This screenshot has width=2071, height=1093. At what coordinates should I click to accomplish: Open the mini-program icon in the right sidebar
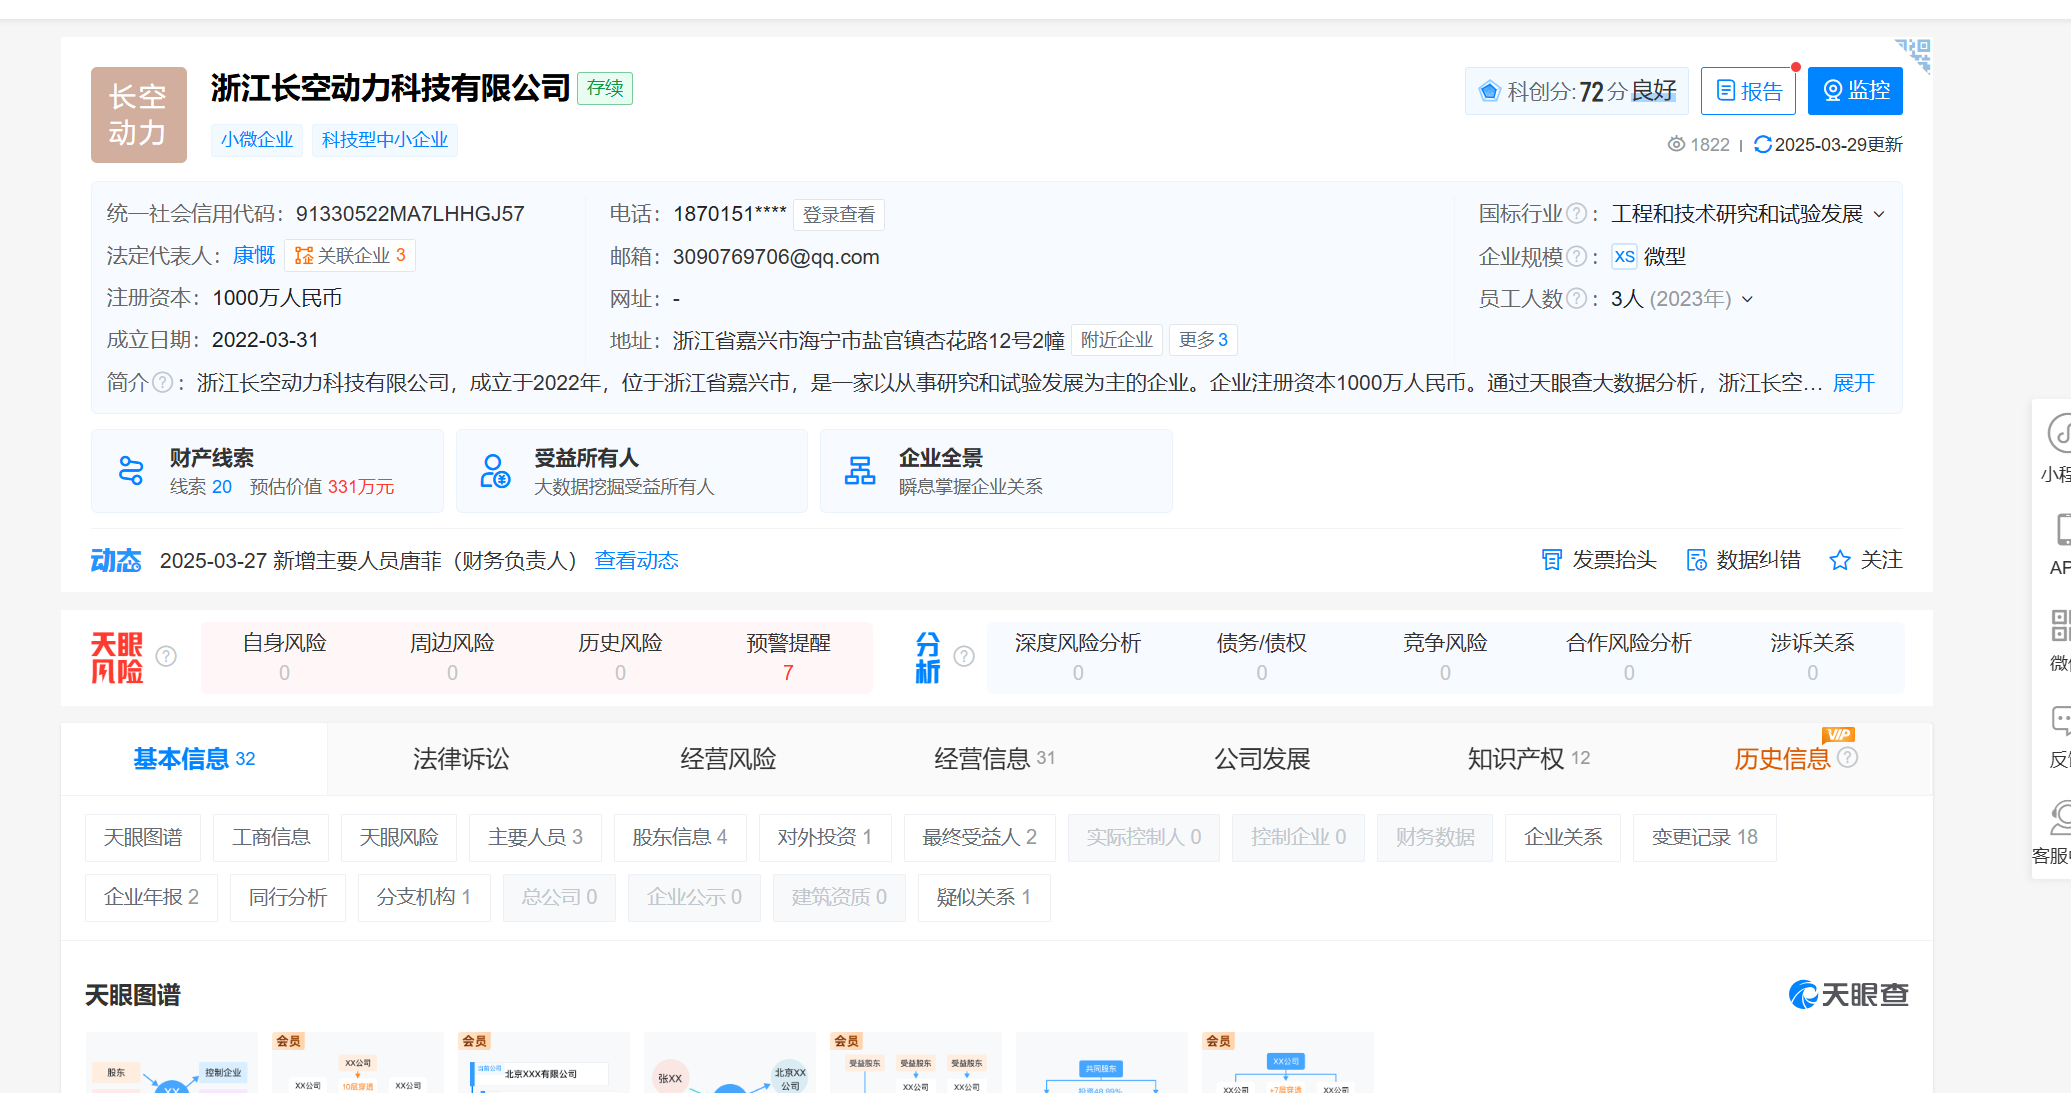2059,434
